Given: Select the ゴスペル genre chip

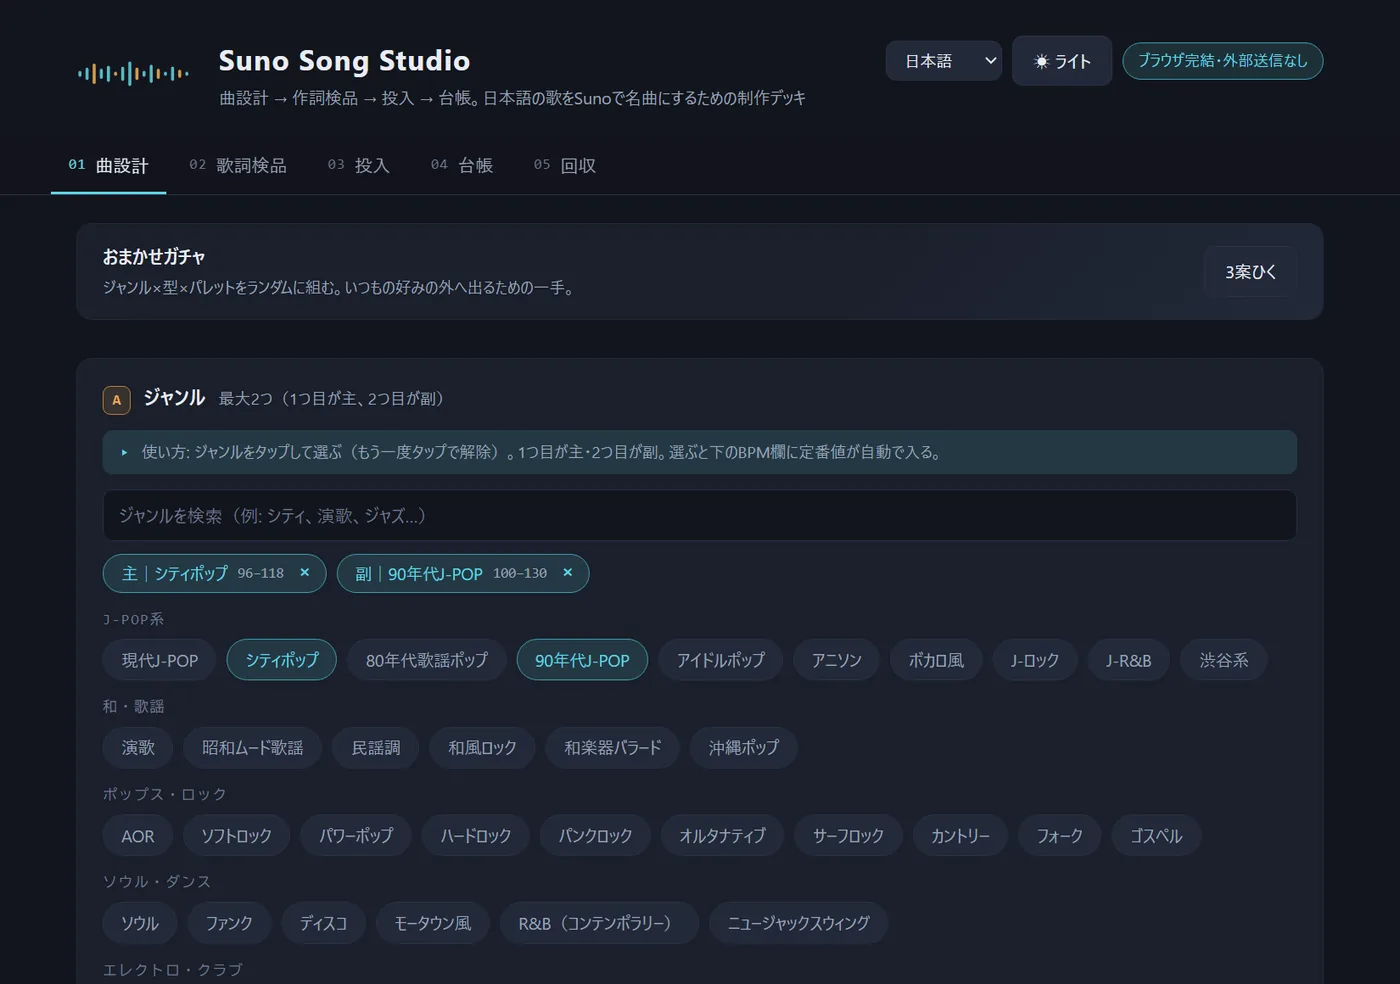Looking at the screenshot, I should (1156, 836).
